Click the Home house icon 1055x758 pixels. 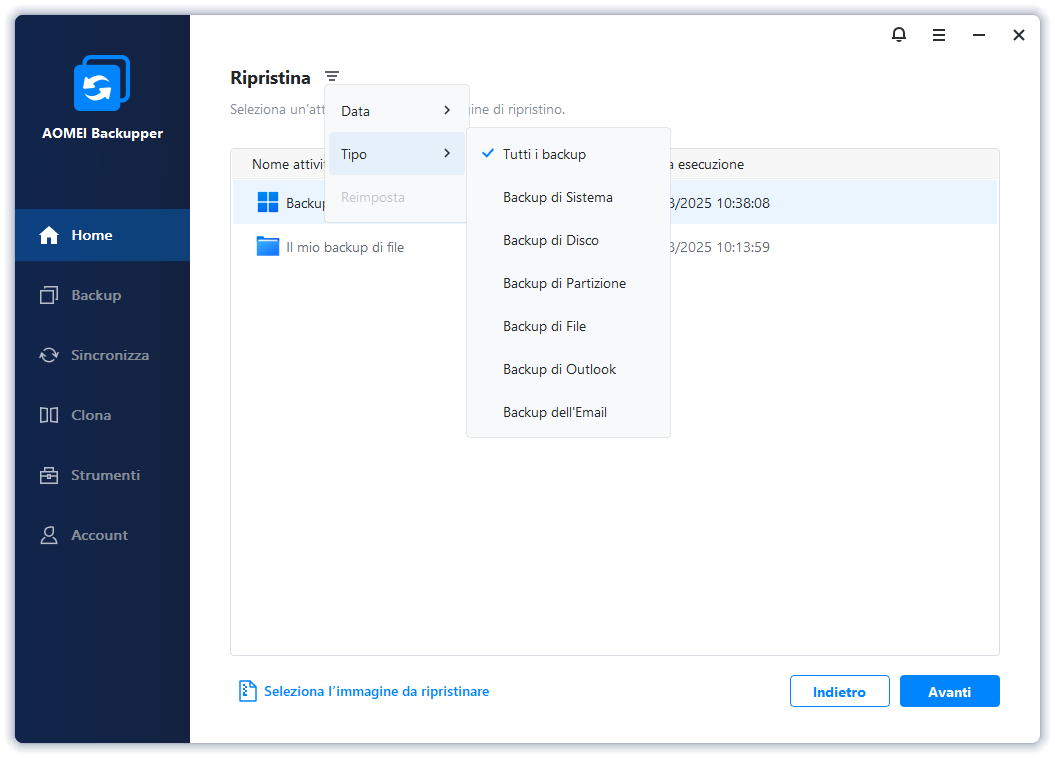tap(48, 235)
